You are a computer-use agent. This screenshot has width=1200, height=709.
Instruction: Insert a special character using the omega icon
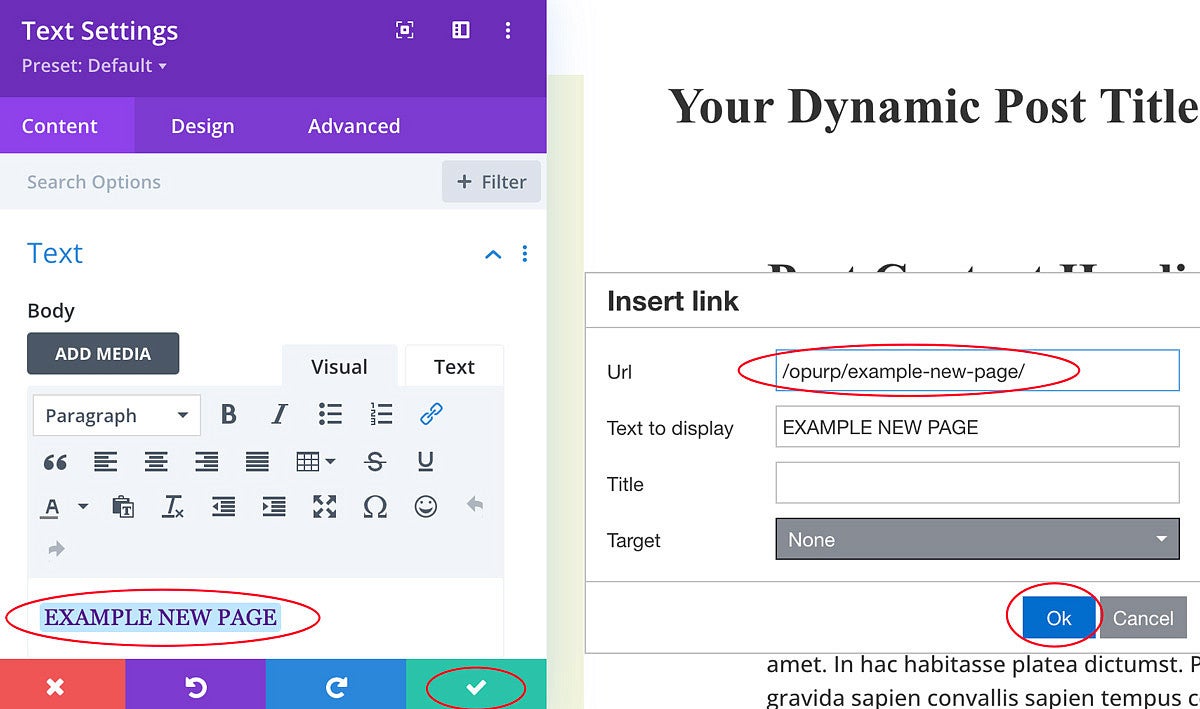pos(375,506)
